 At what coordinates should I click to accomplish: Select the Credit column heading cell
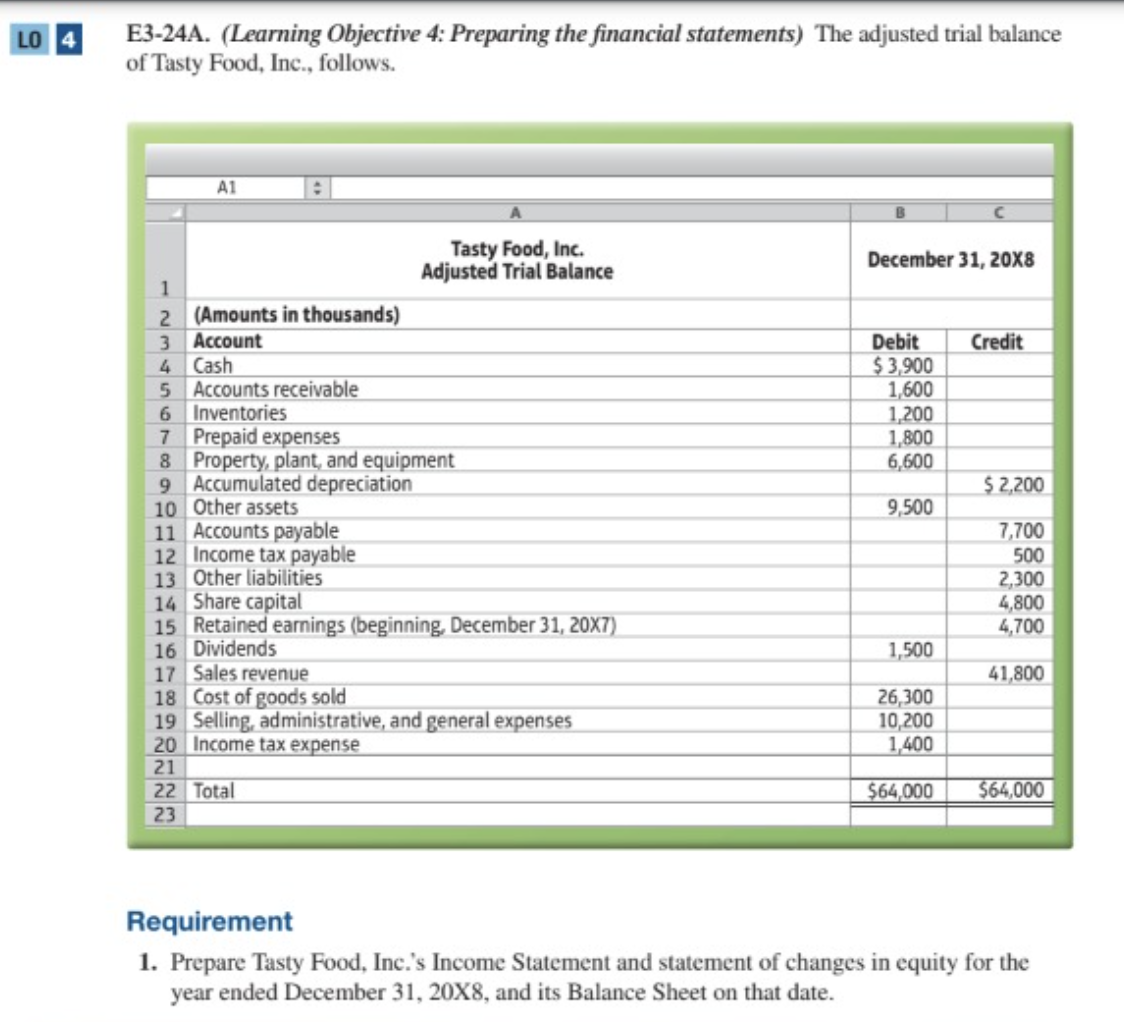pos(1000,341)
